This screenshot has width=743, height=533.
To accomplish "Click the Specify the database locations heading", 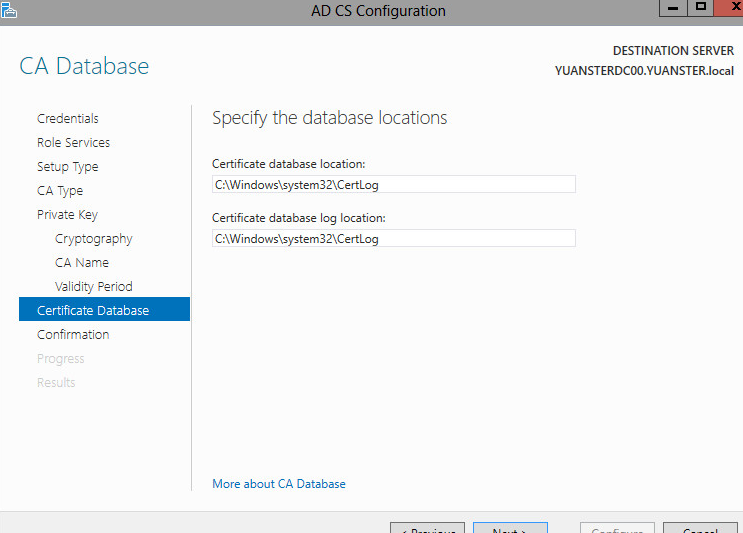I will coord(330,118).
